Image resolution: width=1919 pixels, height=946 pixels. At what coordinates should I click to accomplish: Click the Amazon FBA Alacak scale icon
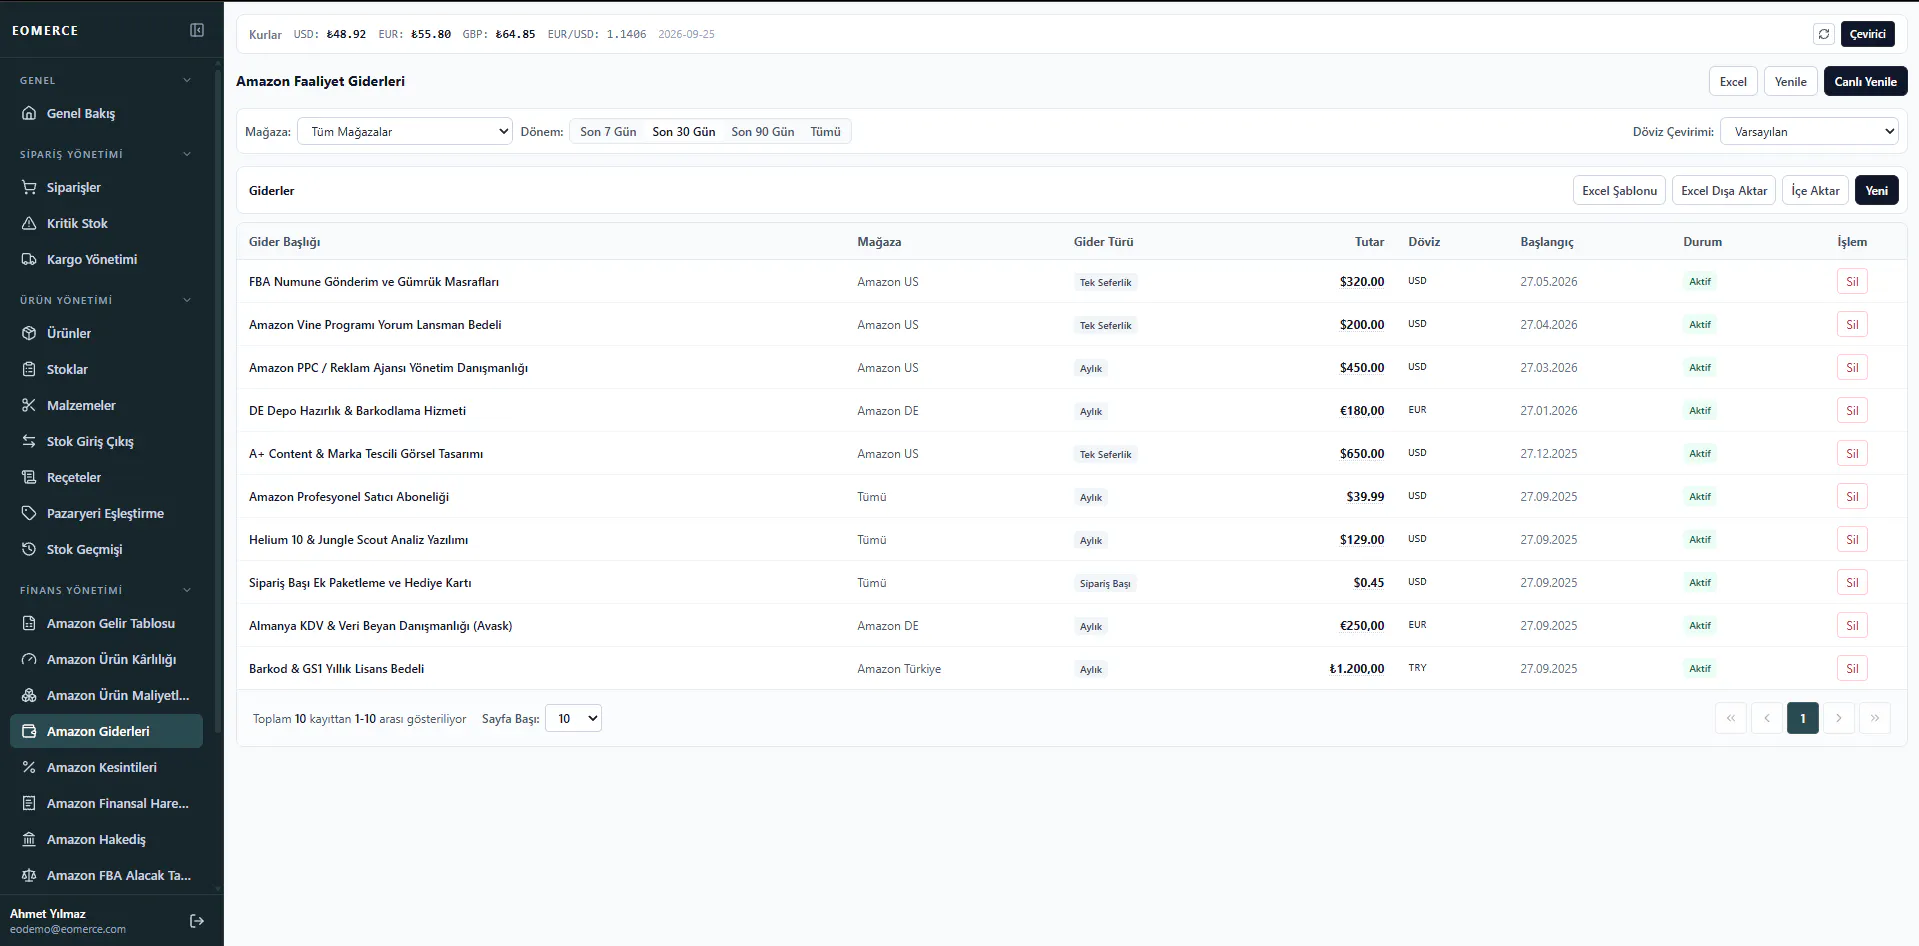pyautogui.click(x=29, y=875)
